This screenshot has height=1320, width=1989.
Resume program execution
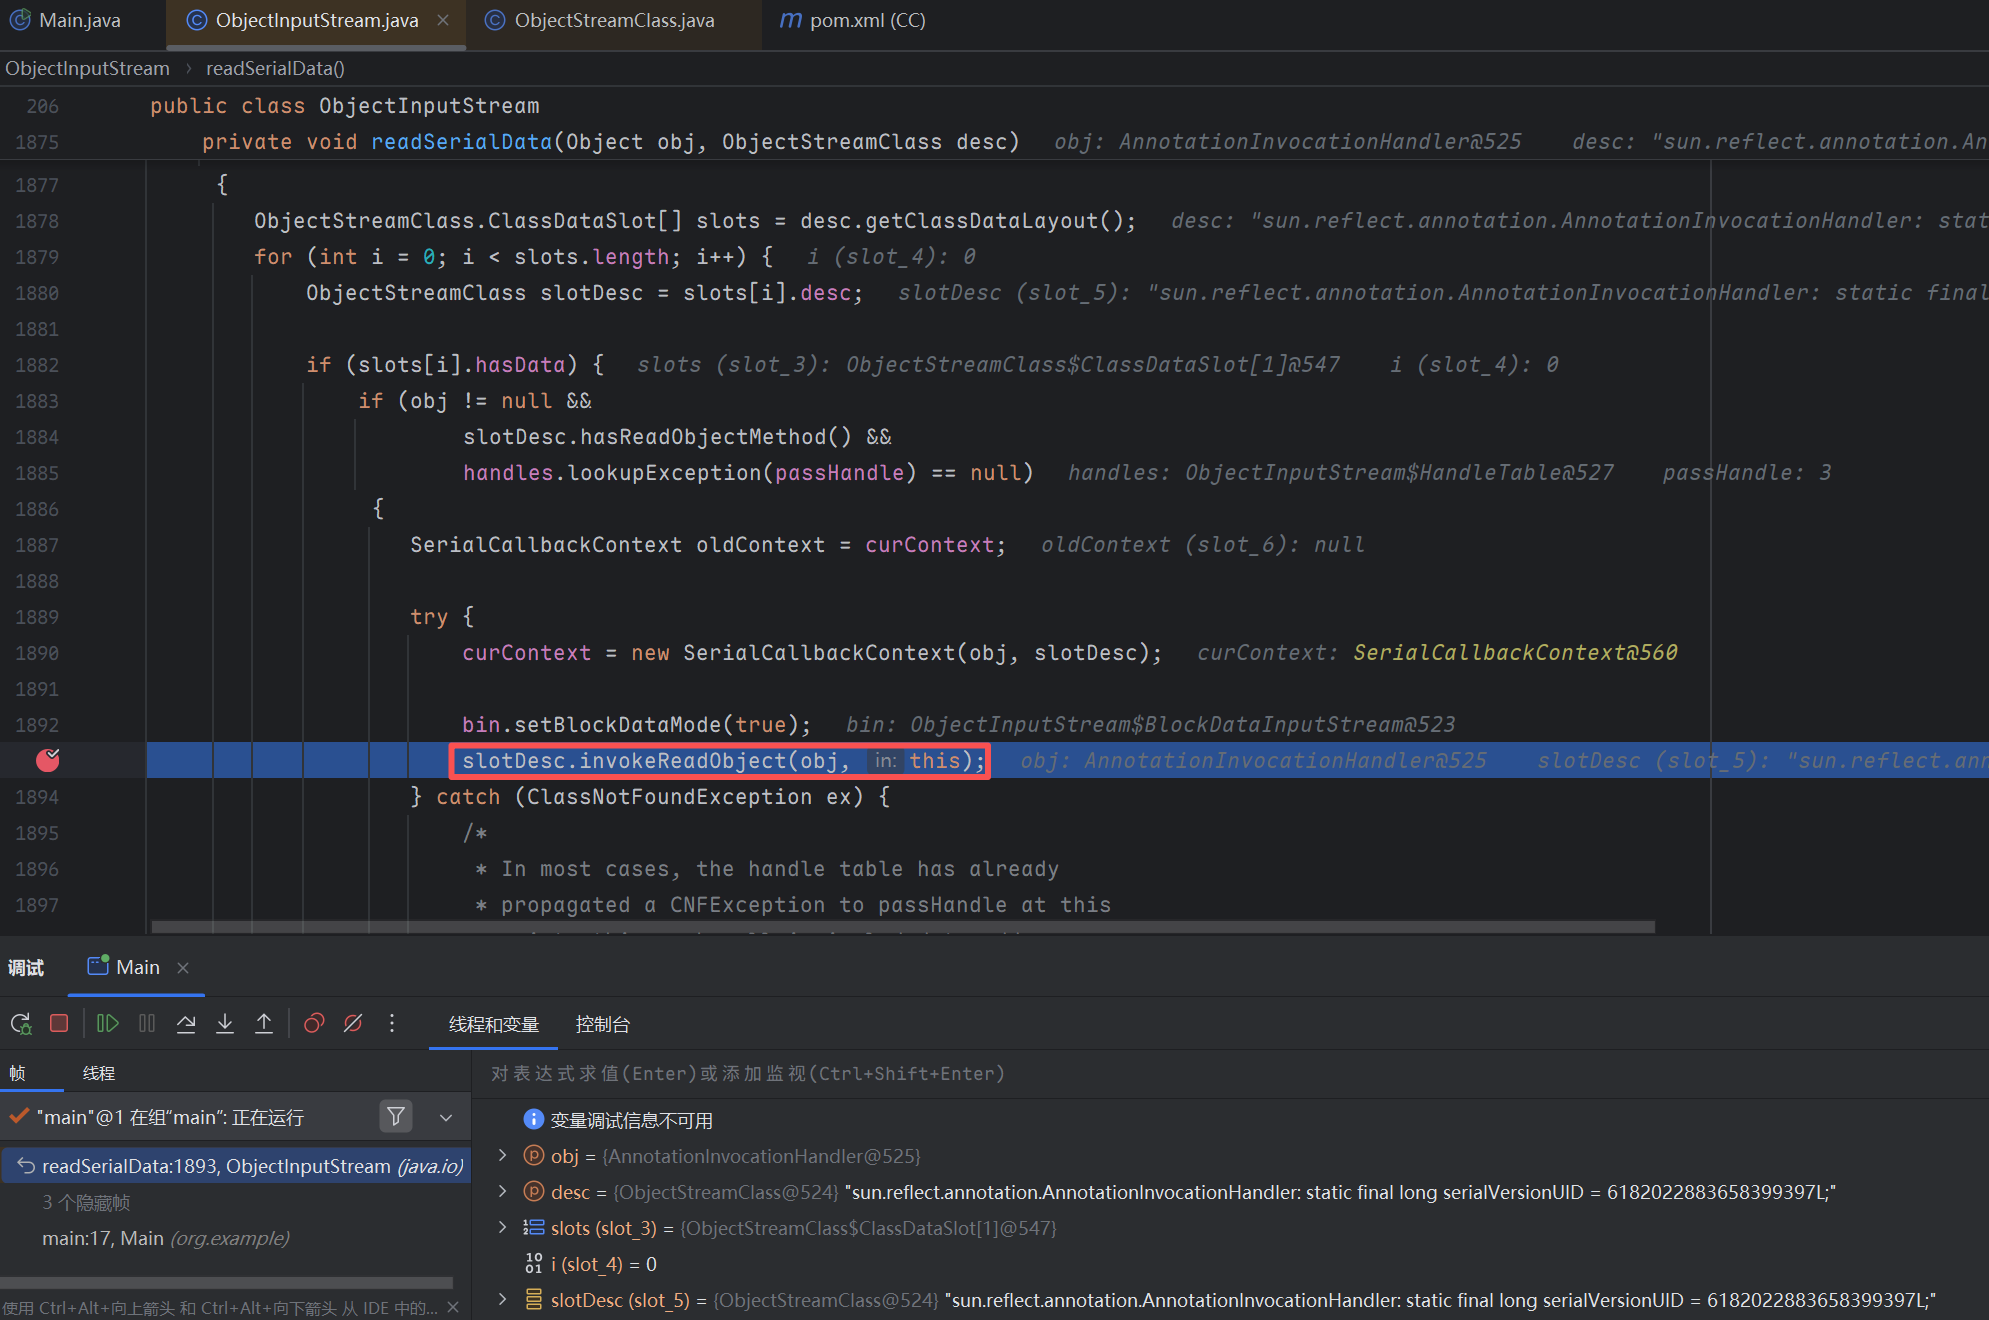[x=107, y=1023]
